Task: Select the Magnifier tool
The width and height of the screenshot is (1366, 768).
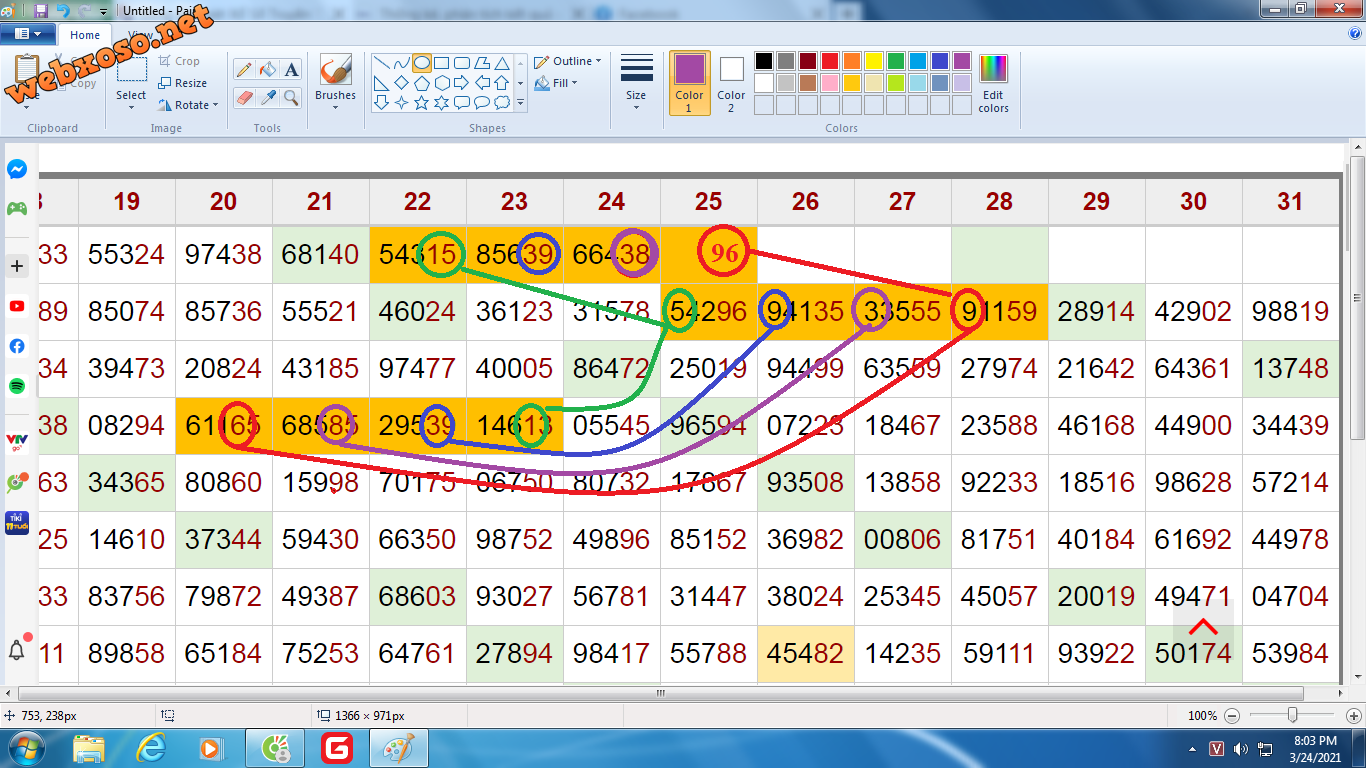Action: pyautogui.click(x=291, y=97)
